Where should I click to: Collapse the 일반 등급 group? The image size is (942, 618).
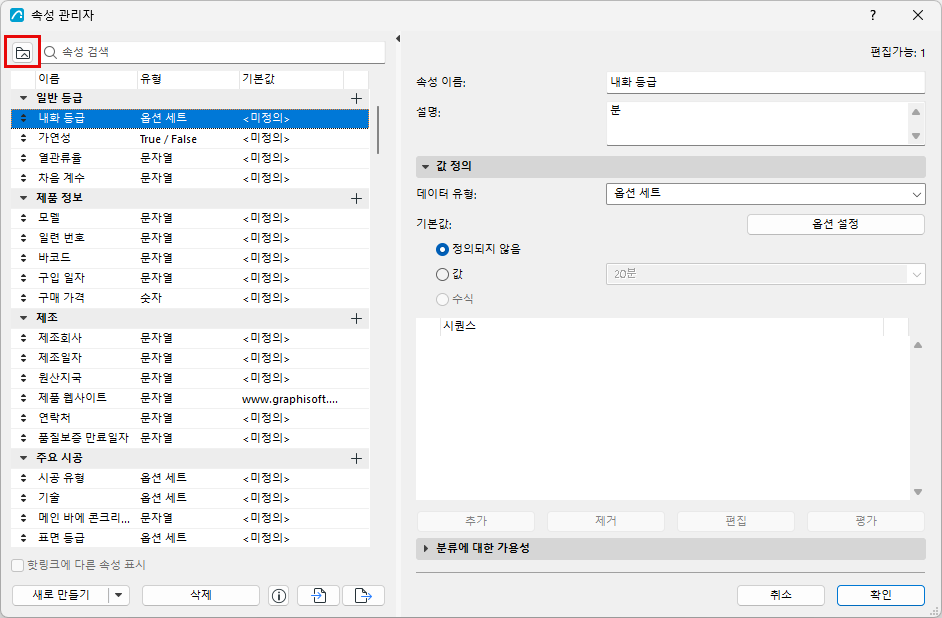pos(23,98)
